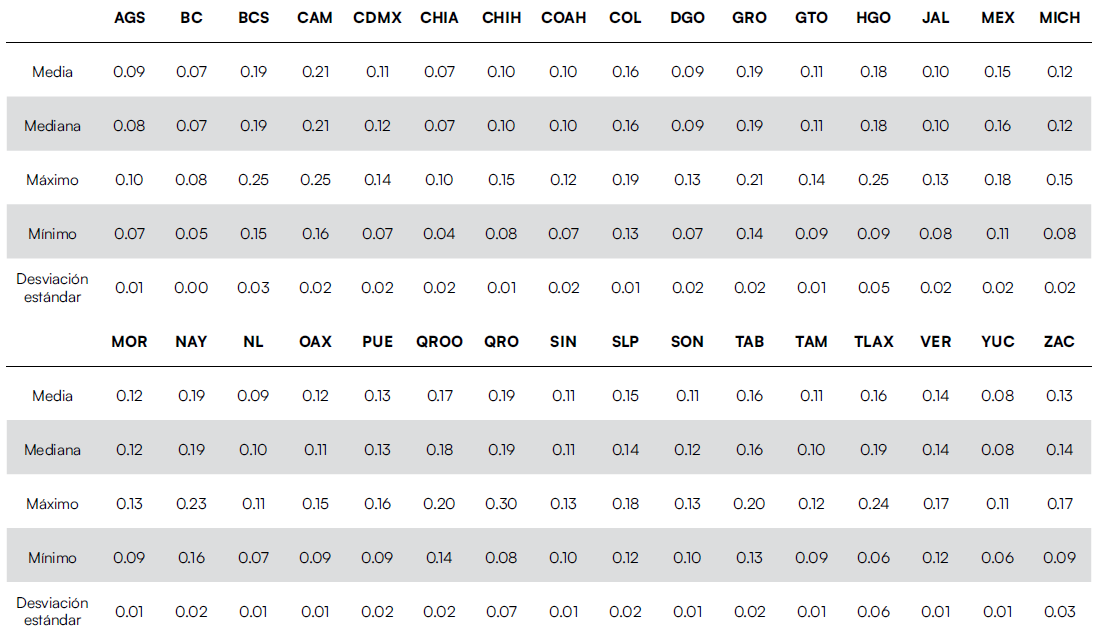The image size is (1097, 632).
Task: Click the Media value for JAL
Action: pos(935,72)
